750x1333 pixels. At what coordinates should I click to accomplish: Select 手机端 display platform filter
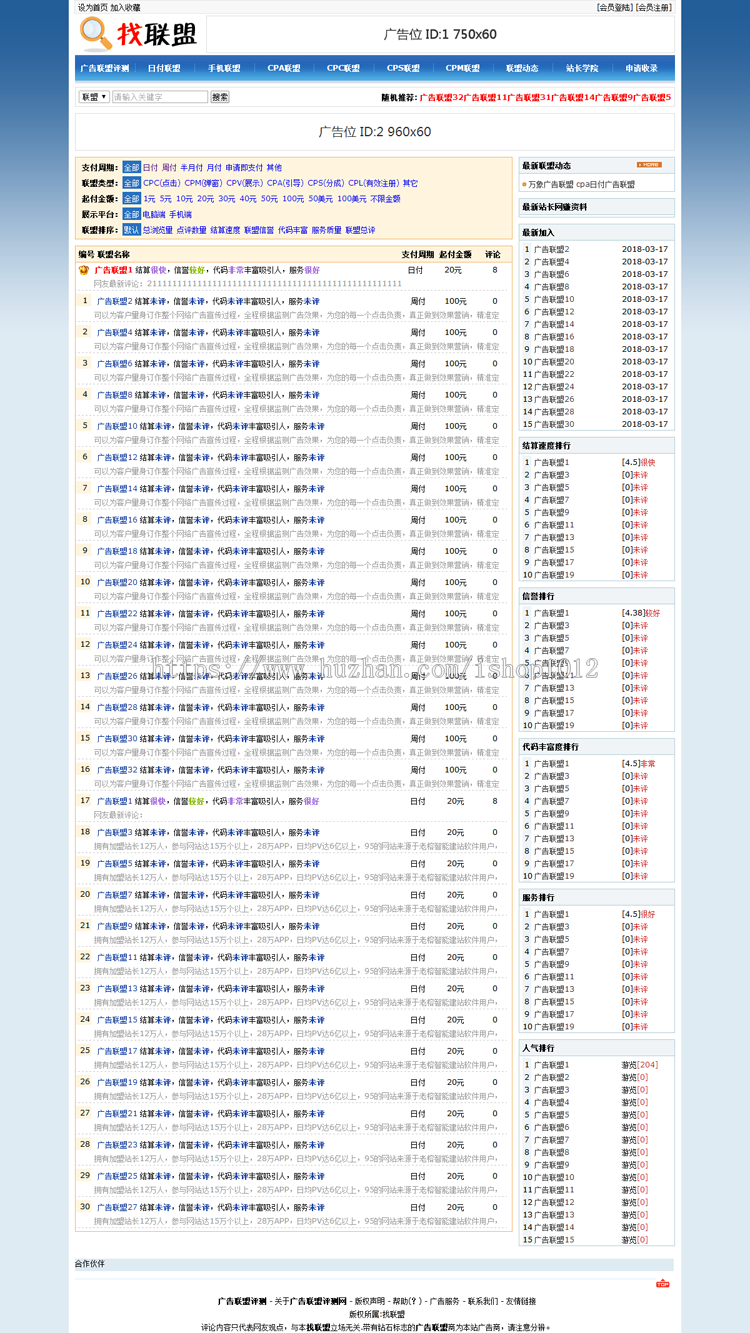coord(180,215)
